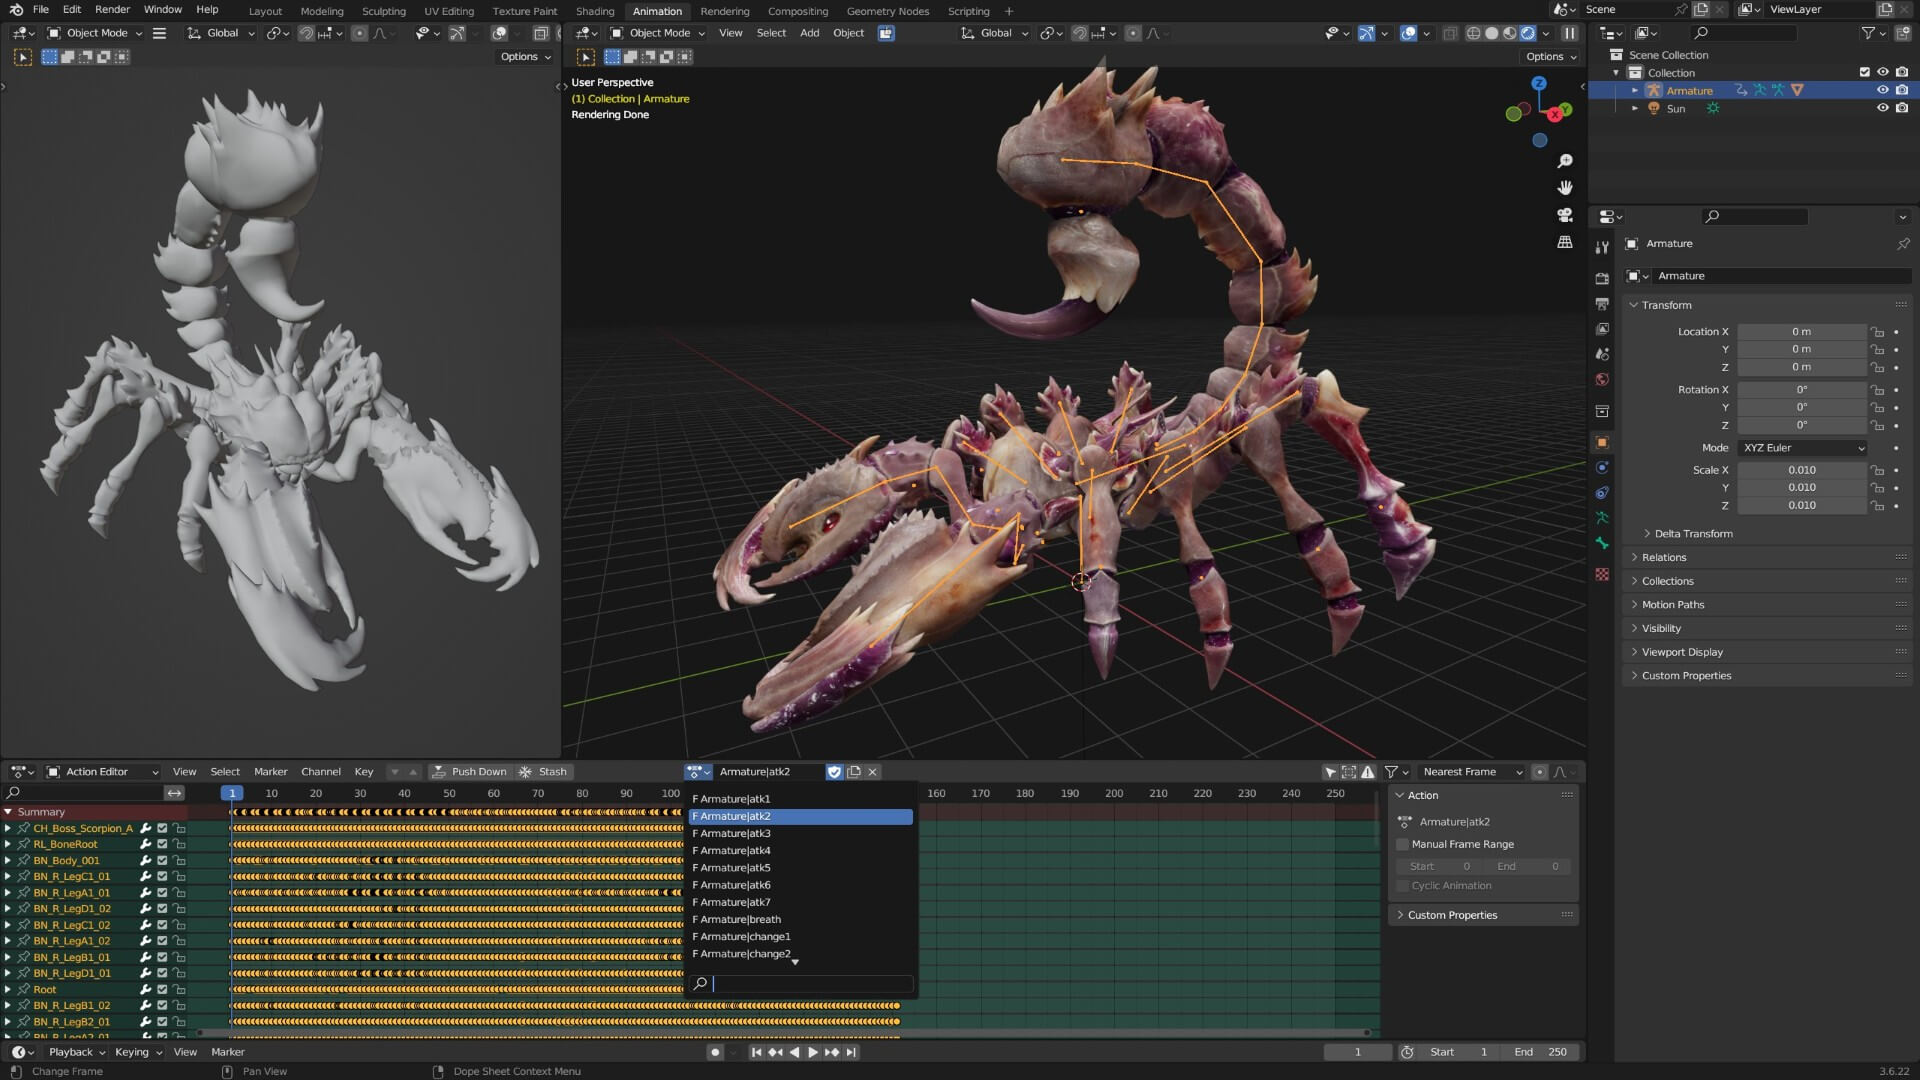Enable Manual Frame Range checkbox
This screenshot has height=1080, width=1920.
coord(1402,845)
